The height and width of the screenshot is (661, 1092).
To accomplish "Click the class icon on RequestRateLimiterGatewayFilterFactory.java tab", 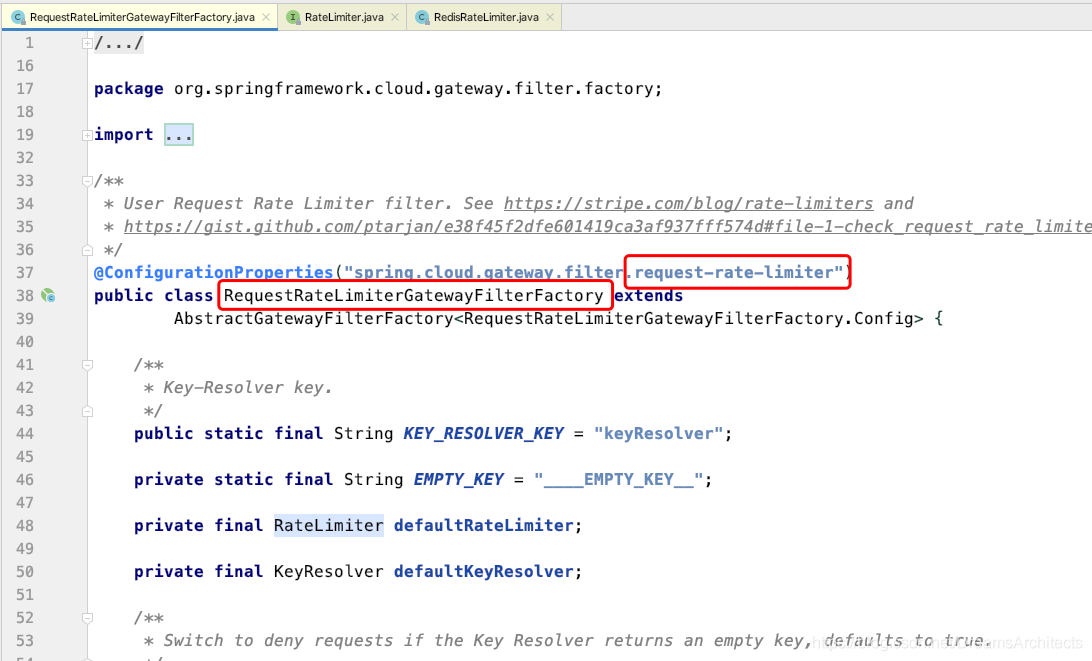I will (20, 16).
